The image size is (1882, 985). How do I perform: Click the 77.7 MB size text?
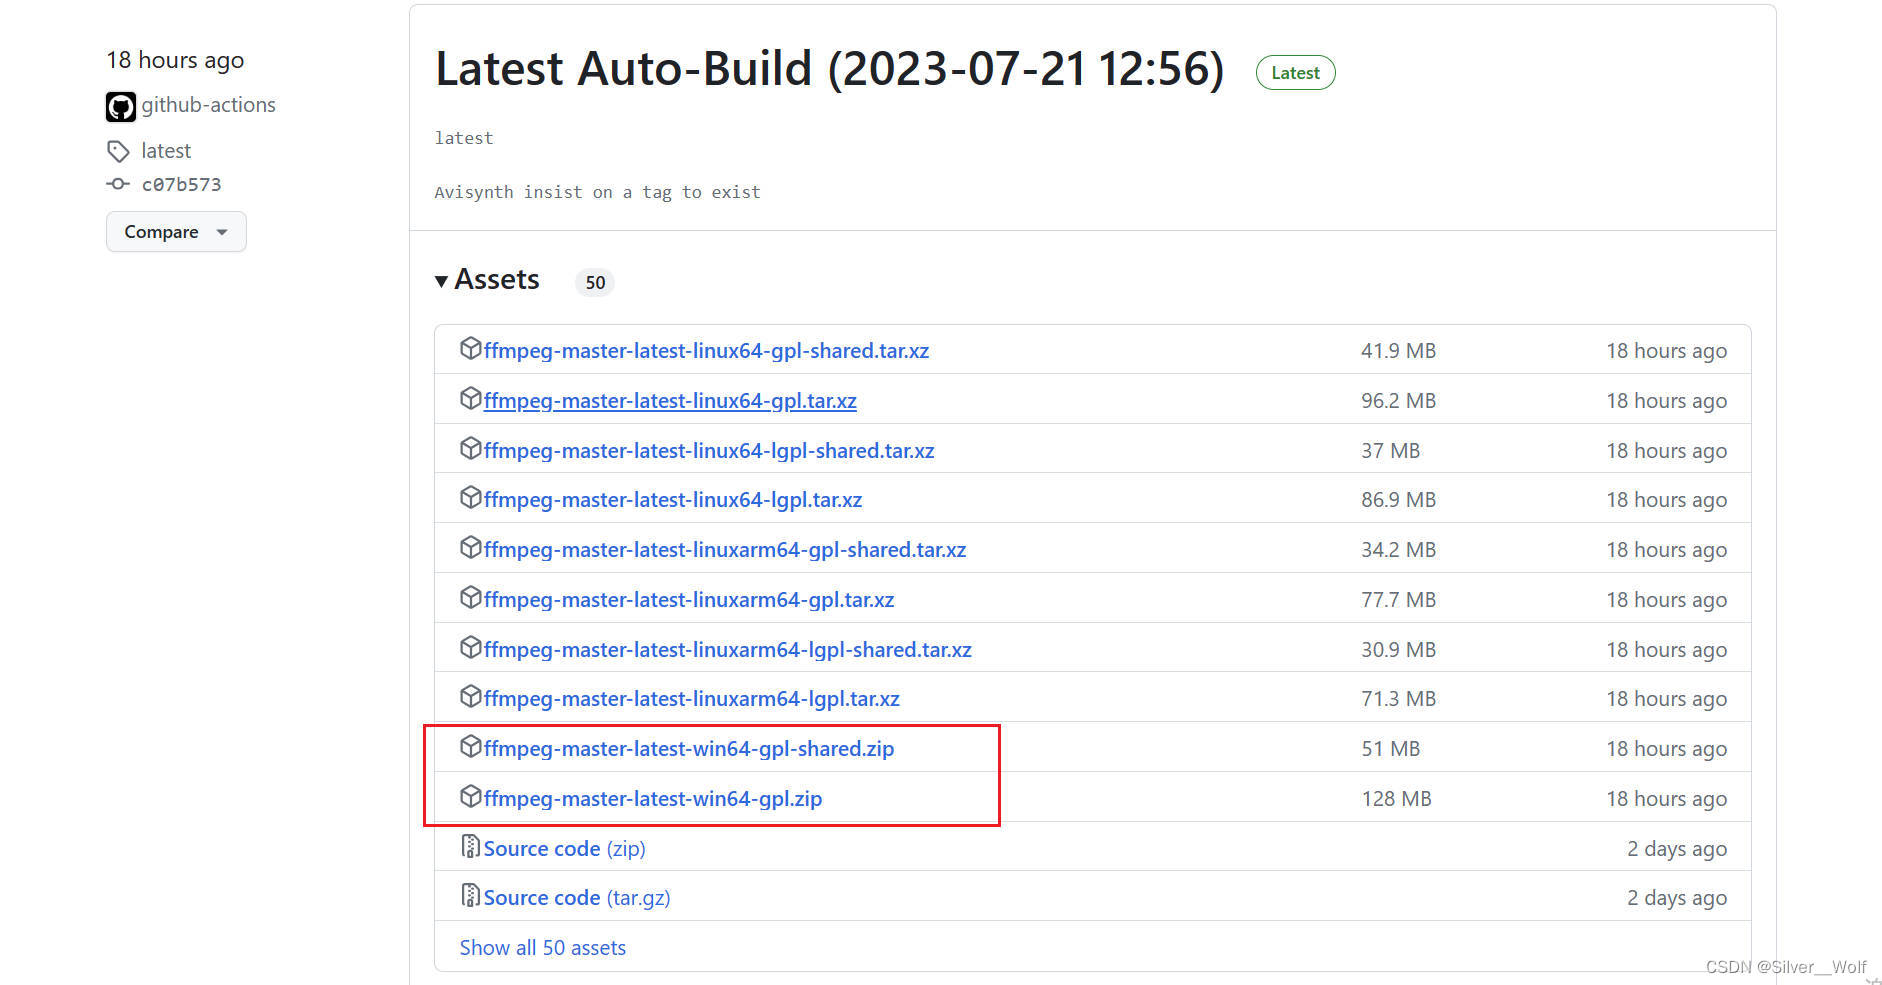tap(1398, 600)
